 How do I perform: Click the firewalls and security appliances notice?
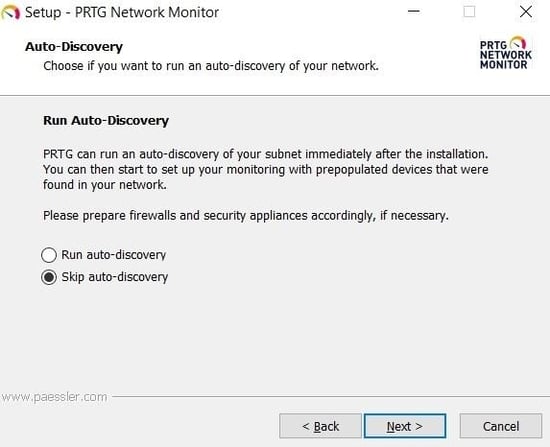tap(246, 215)
